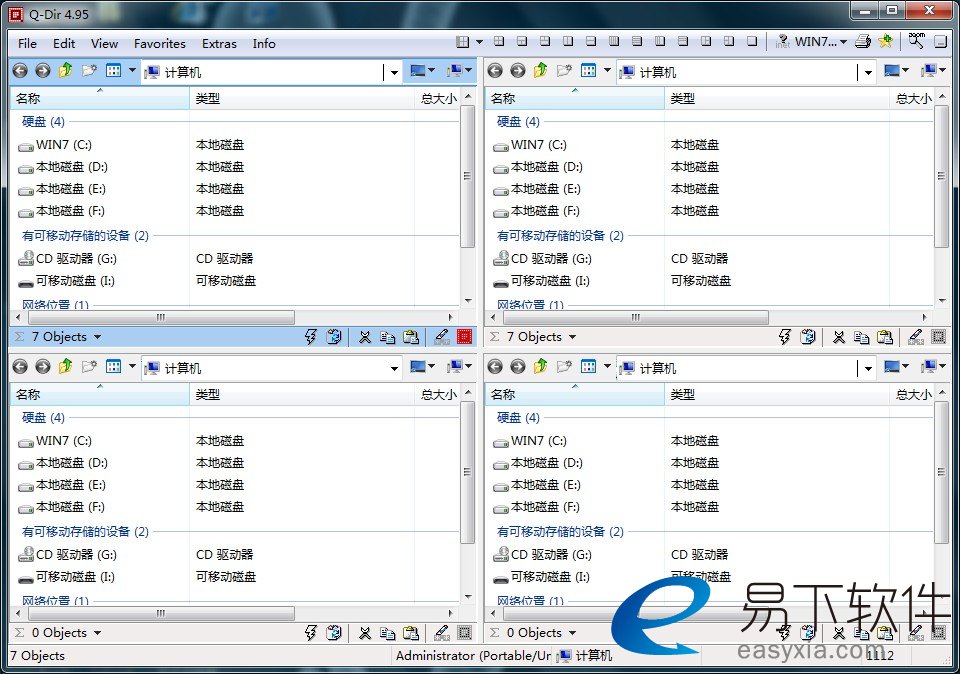Go back in the top-left pane

[x=20, y=71]
